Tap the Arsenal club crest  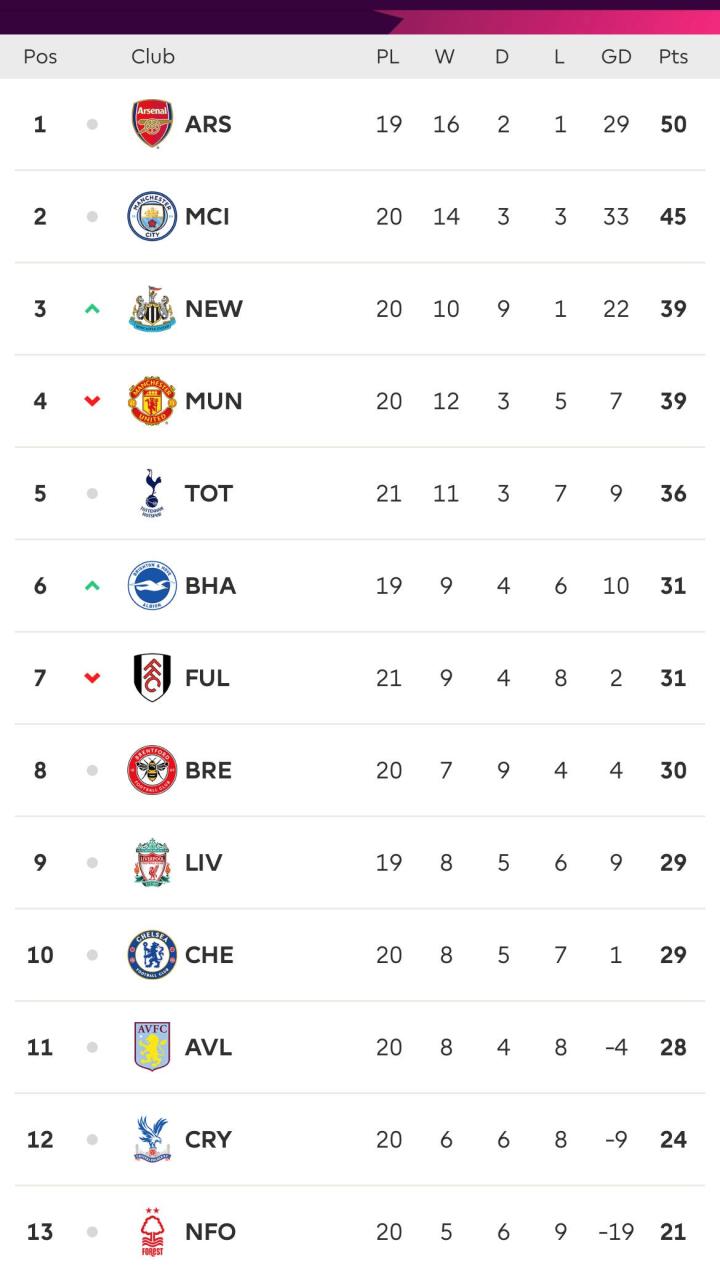[152, 124]
